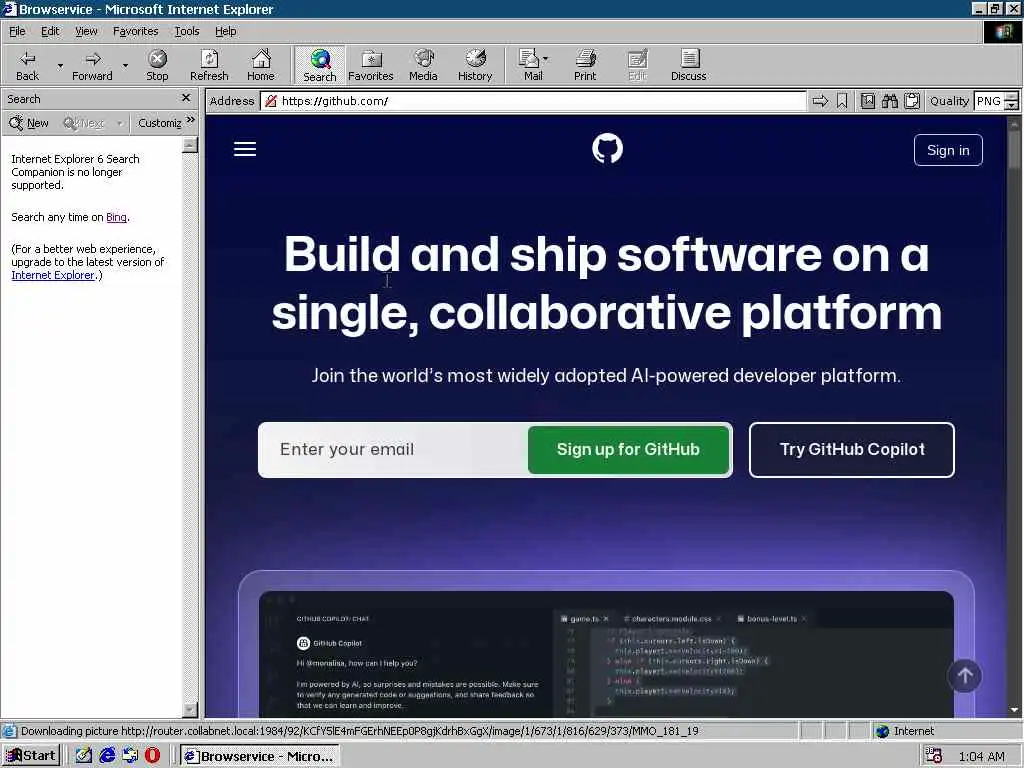Screen dimensions: 1024x768
Task: Click the Copilot chat preview image
Action: click(x=606, y=654)
